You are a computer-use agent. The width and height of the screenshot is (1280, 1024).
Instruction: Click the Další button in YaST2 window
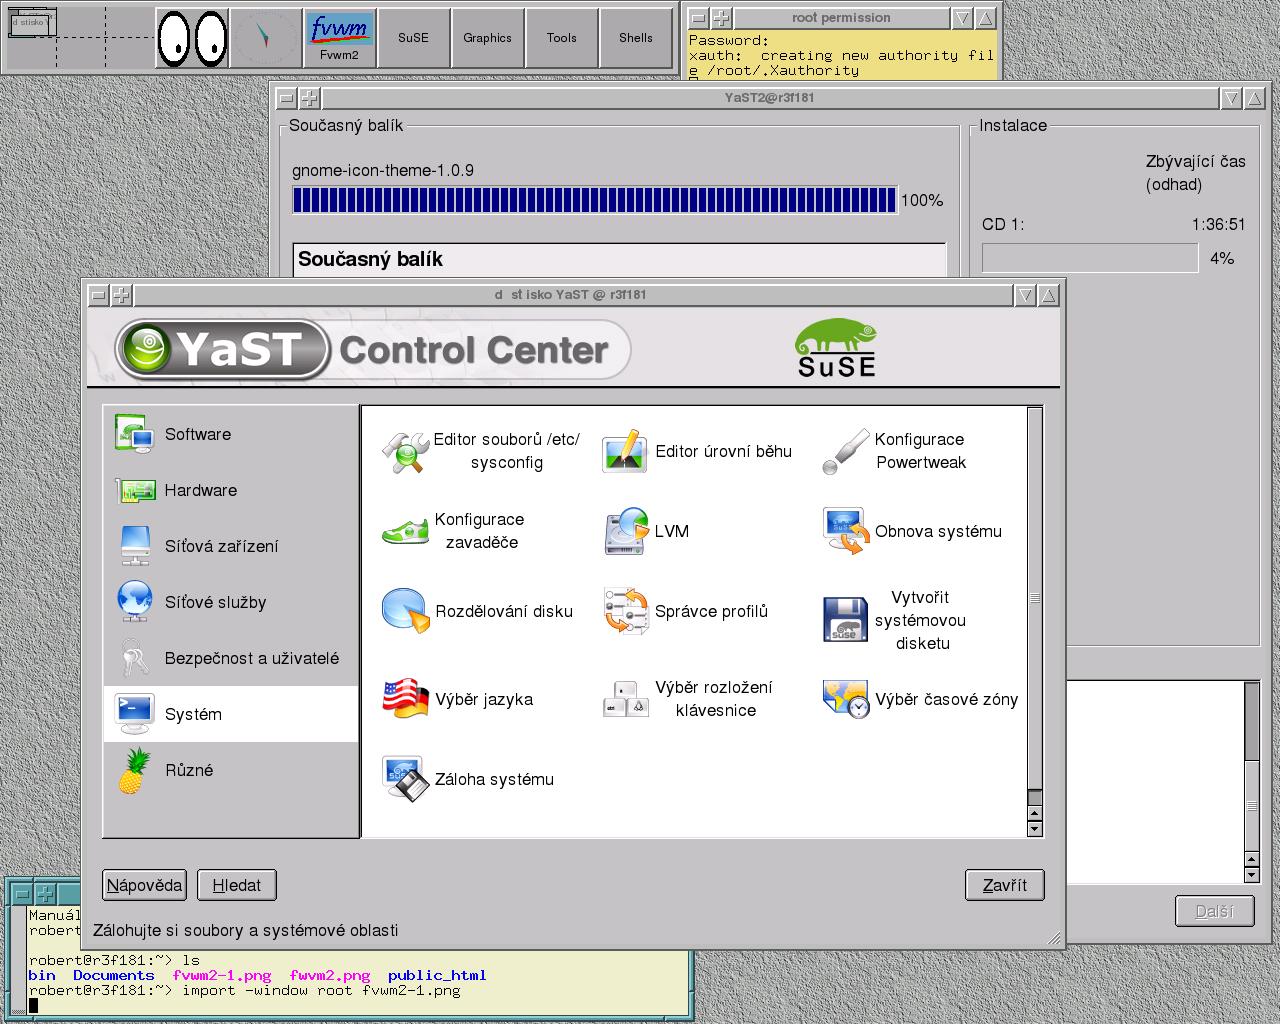(1214, 911)
